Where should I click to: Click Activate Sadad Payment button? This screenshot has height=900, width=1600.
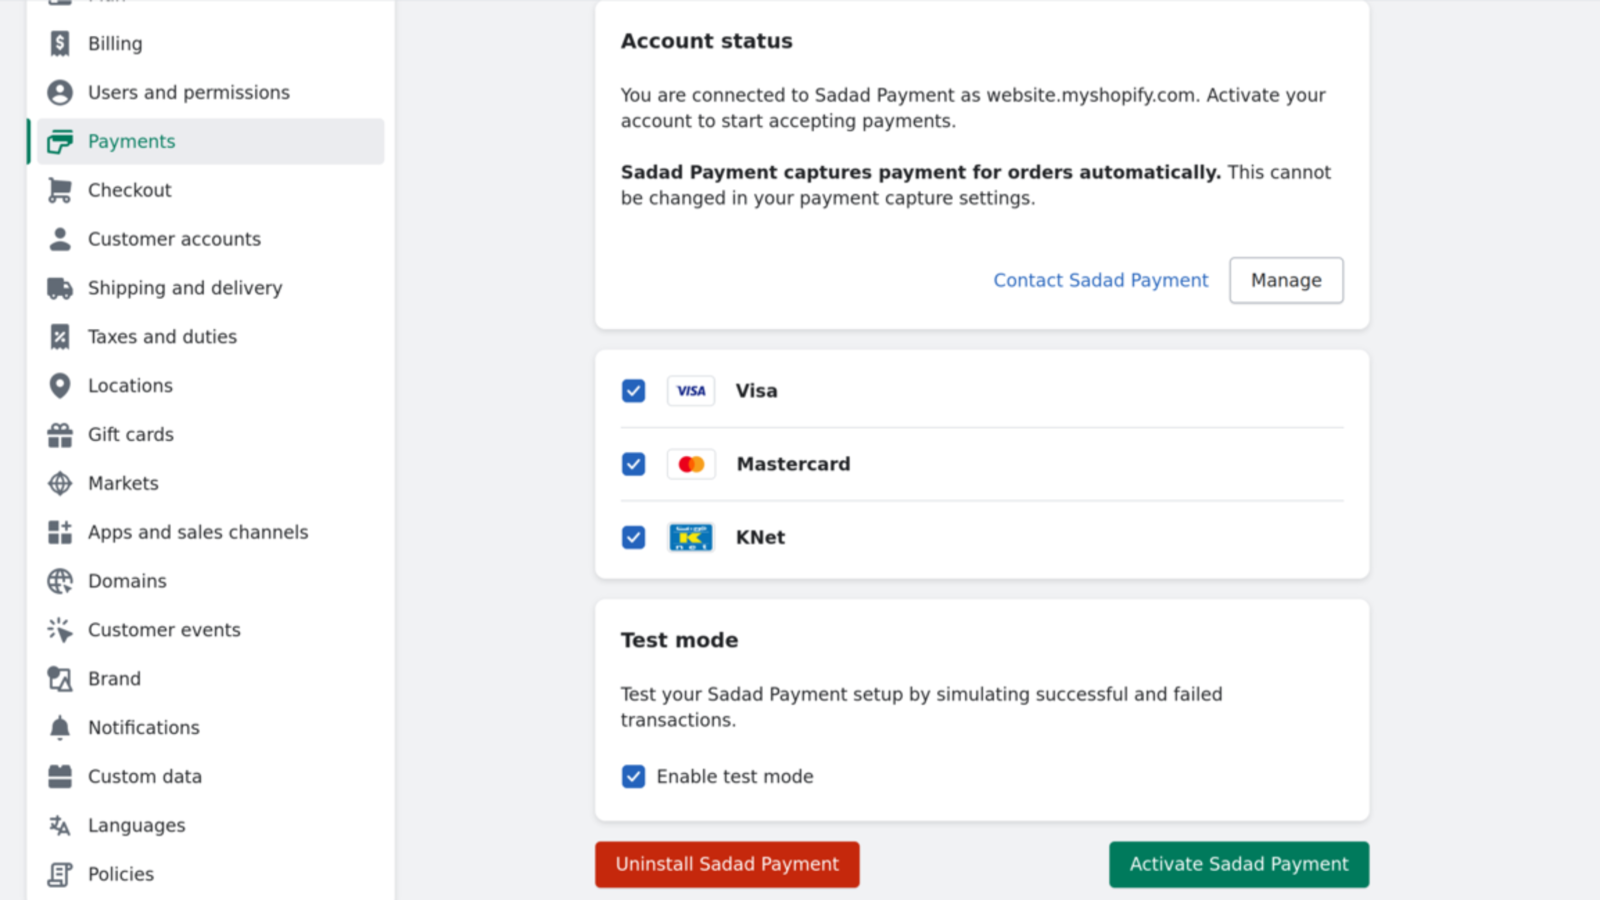[x=1239, y=864]
